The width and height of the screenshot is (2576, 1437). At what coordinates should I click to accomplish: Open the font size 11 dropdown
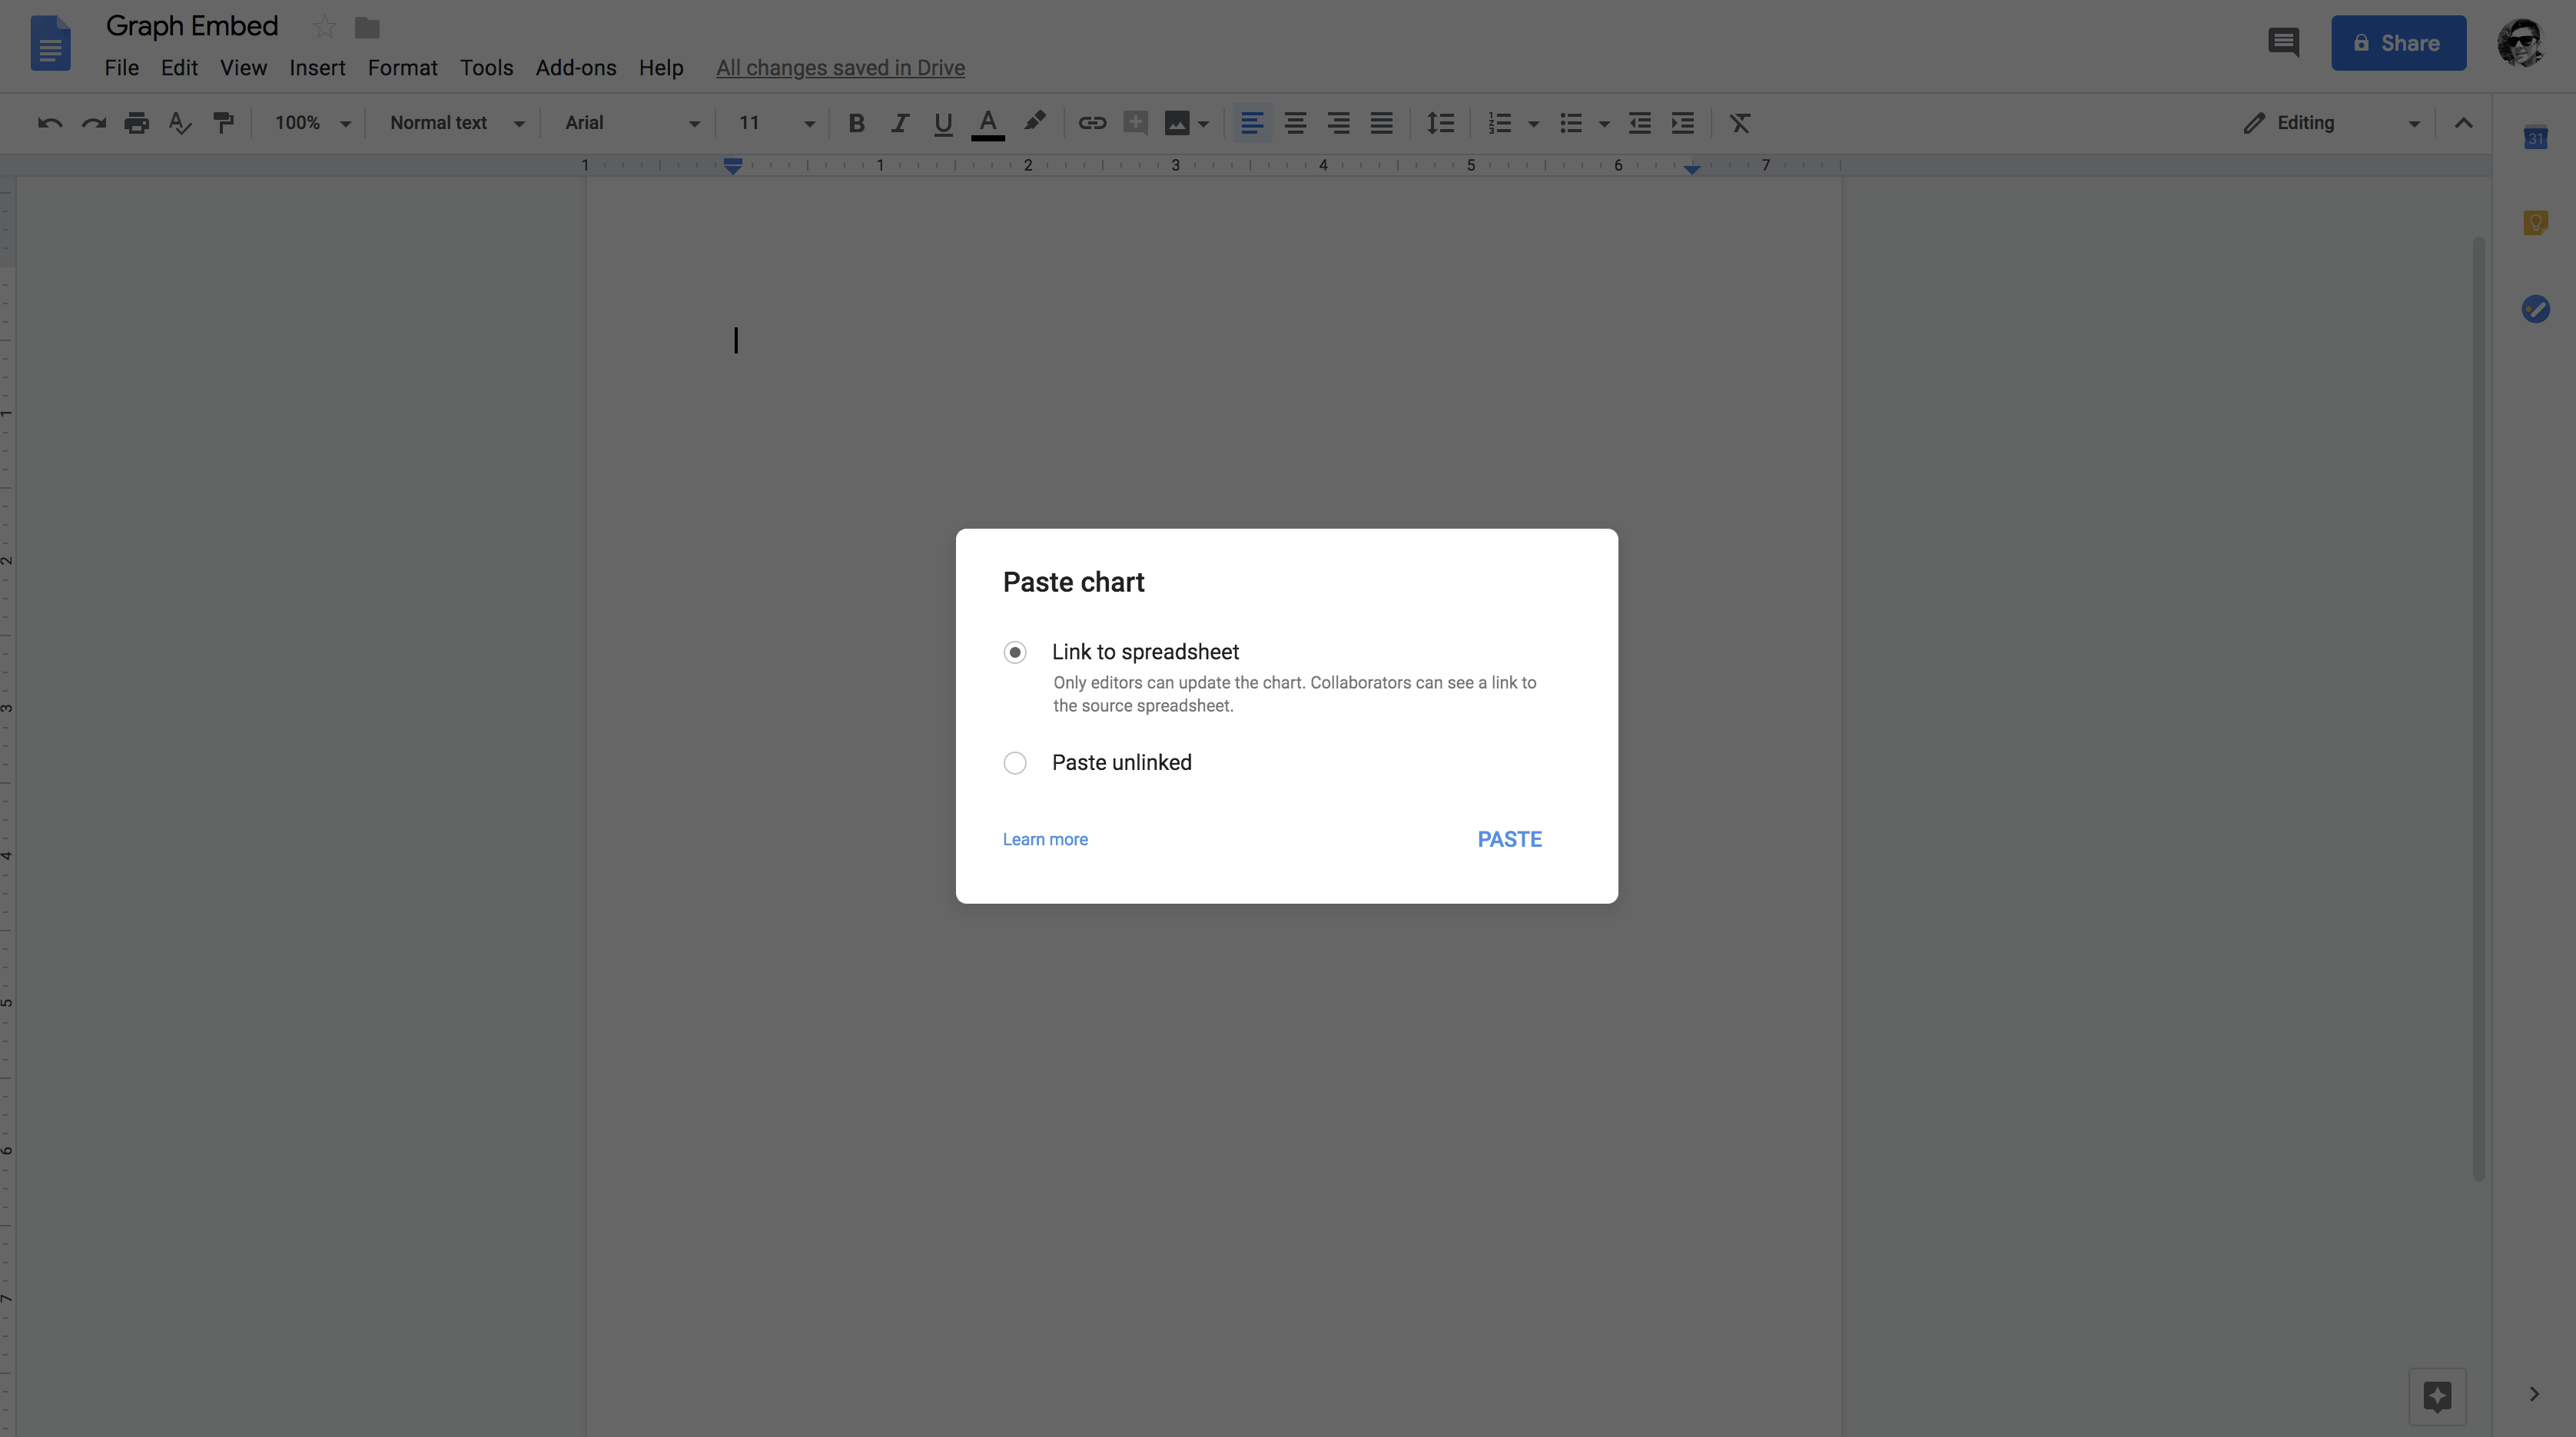click(776, 123)
